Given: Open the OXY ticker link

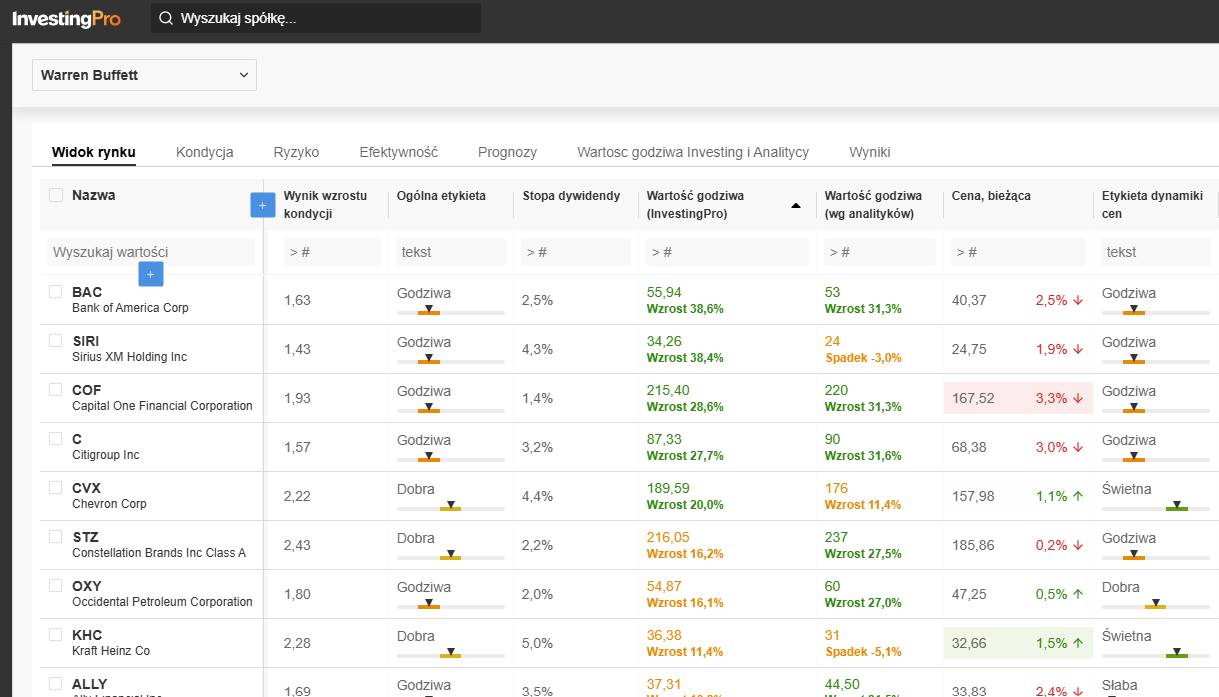Looking at the screenshot, I should point(87,586).
